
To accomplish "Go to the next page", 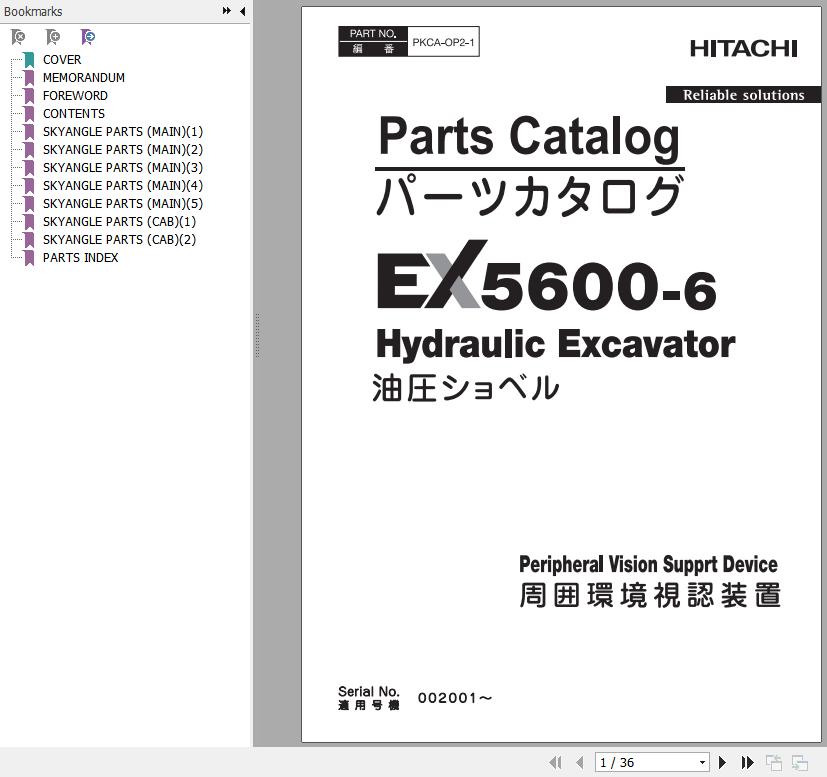I will tap(723, 762).
